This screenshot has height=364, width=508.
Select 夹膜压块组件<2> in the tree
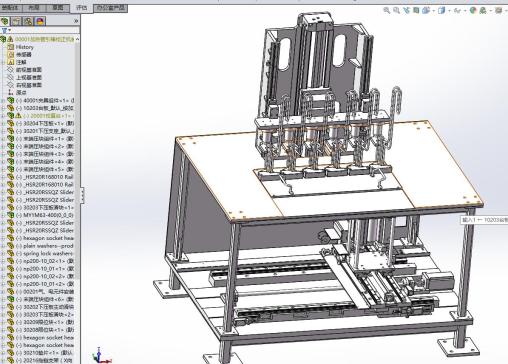(x=45, y=146)
